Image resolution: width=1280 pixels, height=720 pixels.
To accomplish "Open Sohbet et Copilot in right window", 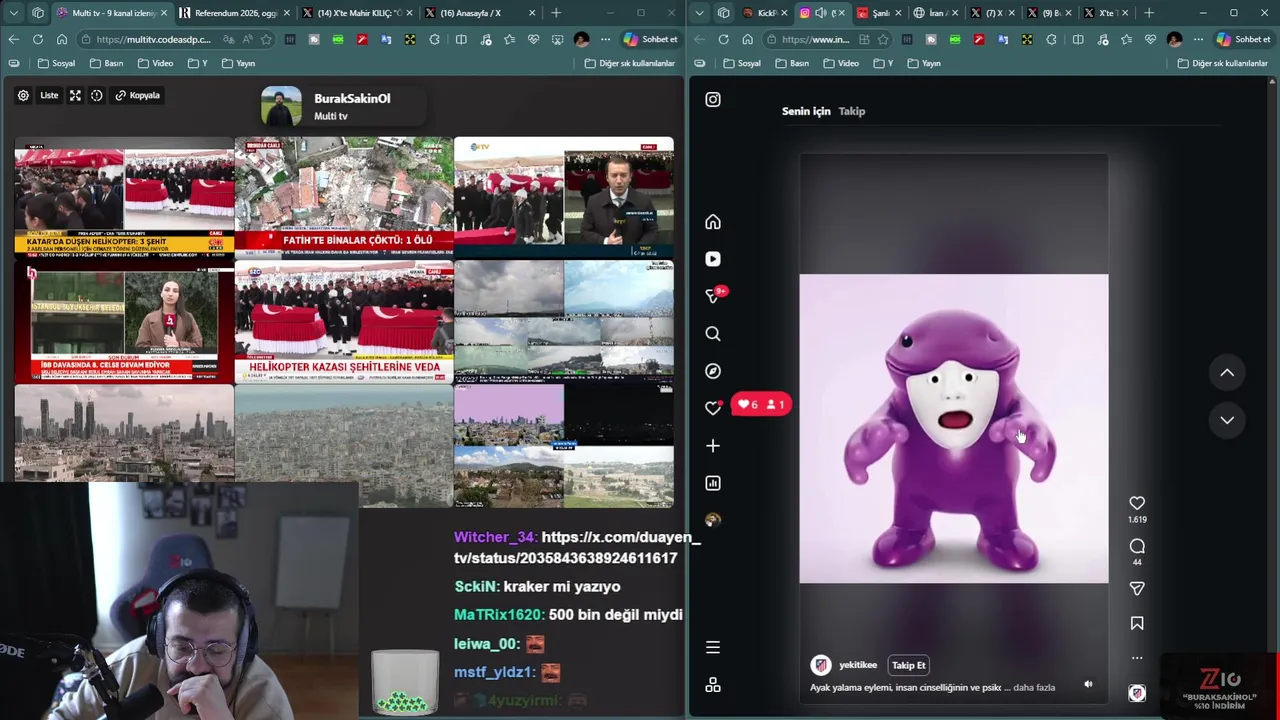I will (1244, 39).
